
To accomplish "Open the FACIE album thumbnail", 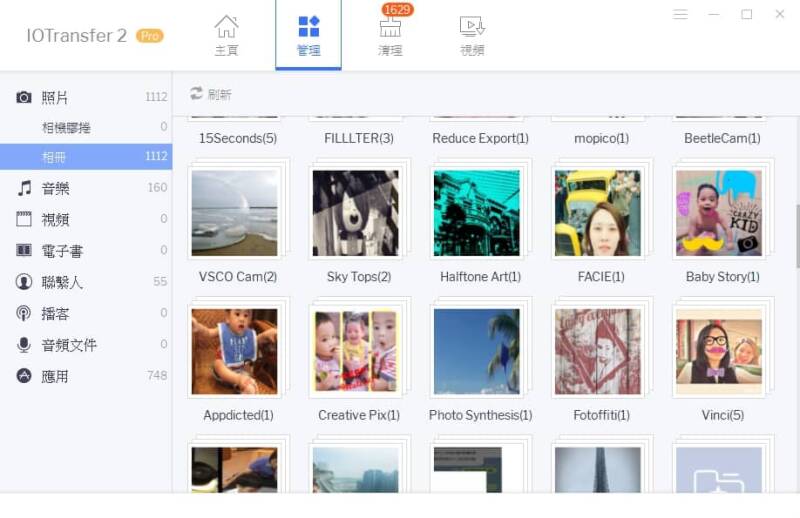I will 597,213.
